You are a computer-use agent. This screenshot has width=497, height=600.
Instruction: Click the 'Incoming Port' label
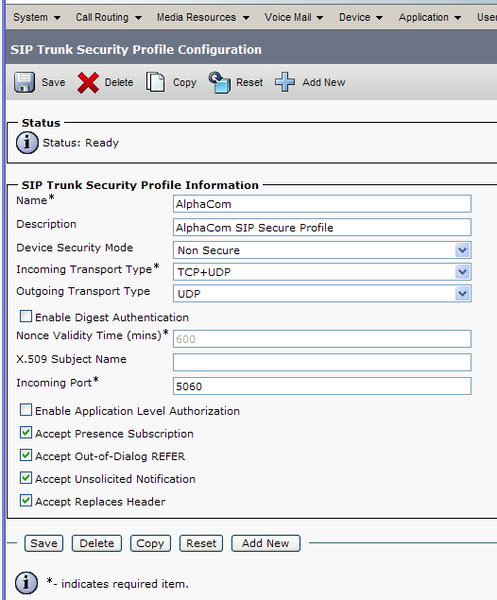click(54, 383)
